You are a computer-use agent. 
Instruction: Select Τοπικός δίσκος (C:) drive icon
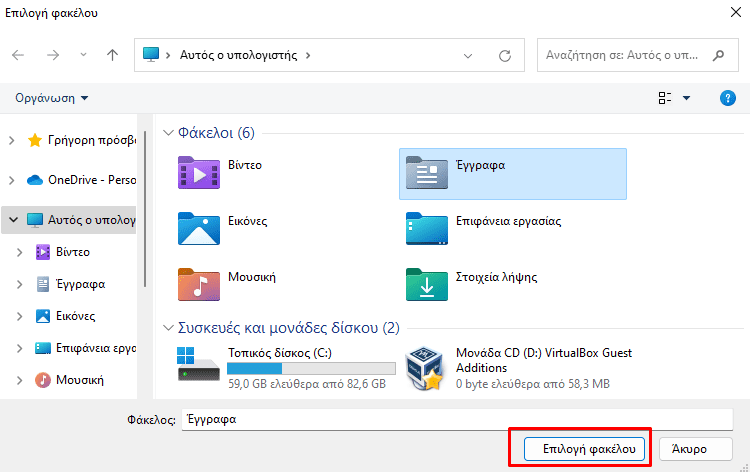(199, 364)
